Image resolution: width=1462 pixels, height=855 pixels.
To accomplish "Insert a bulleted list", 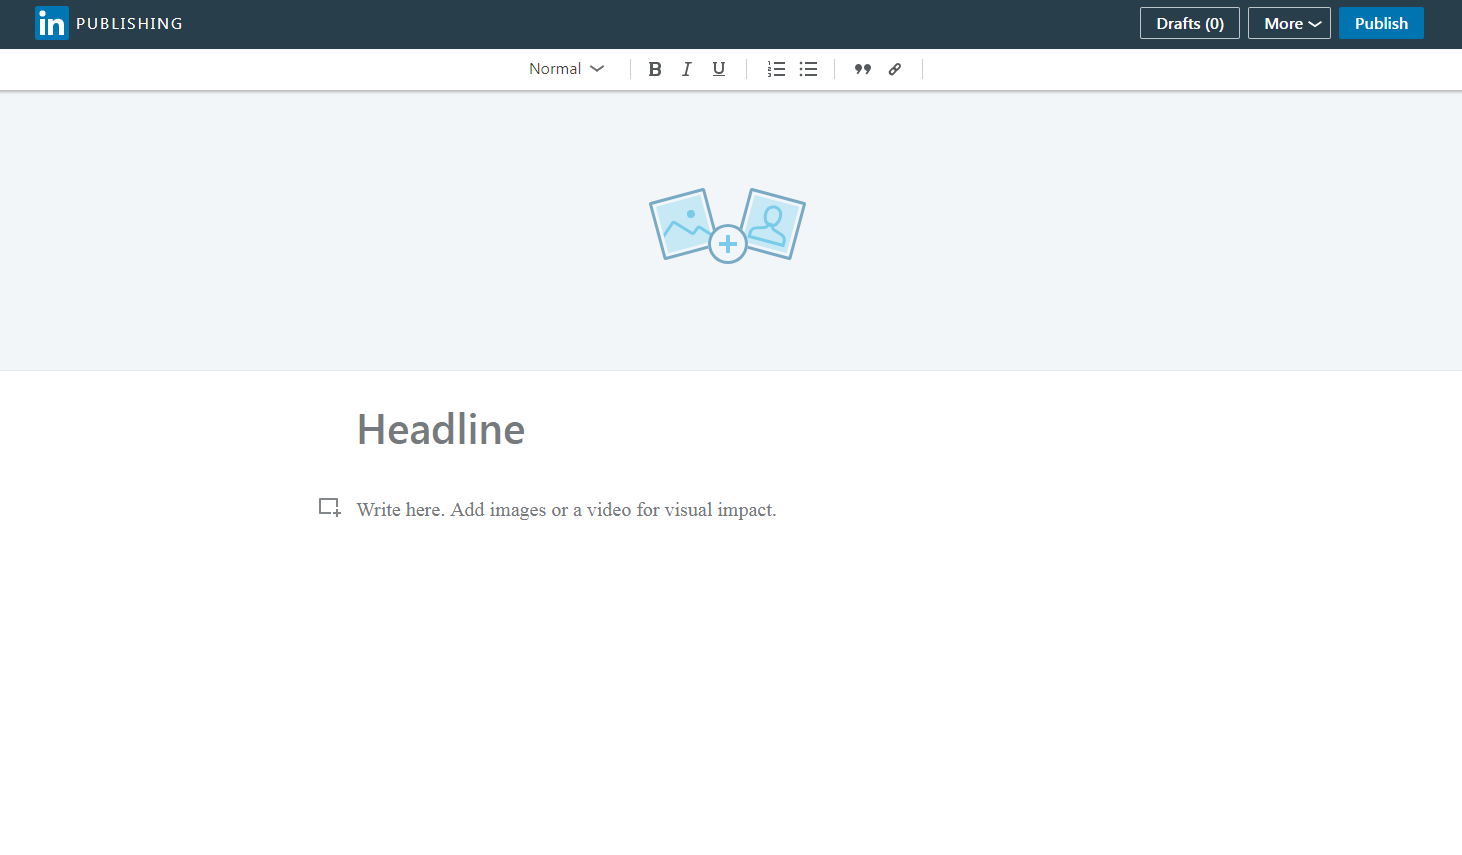I will (808, 69).
